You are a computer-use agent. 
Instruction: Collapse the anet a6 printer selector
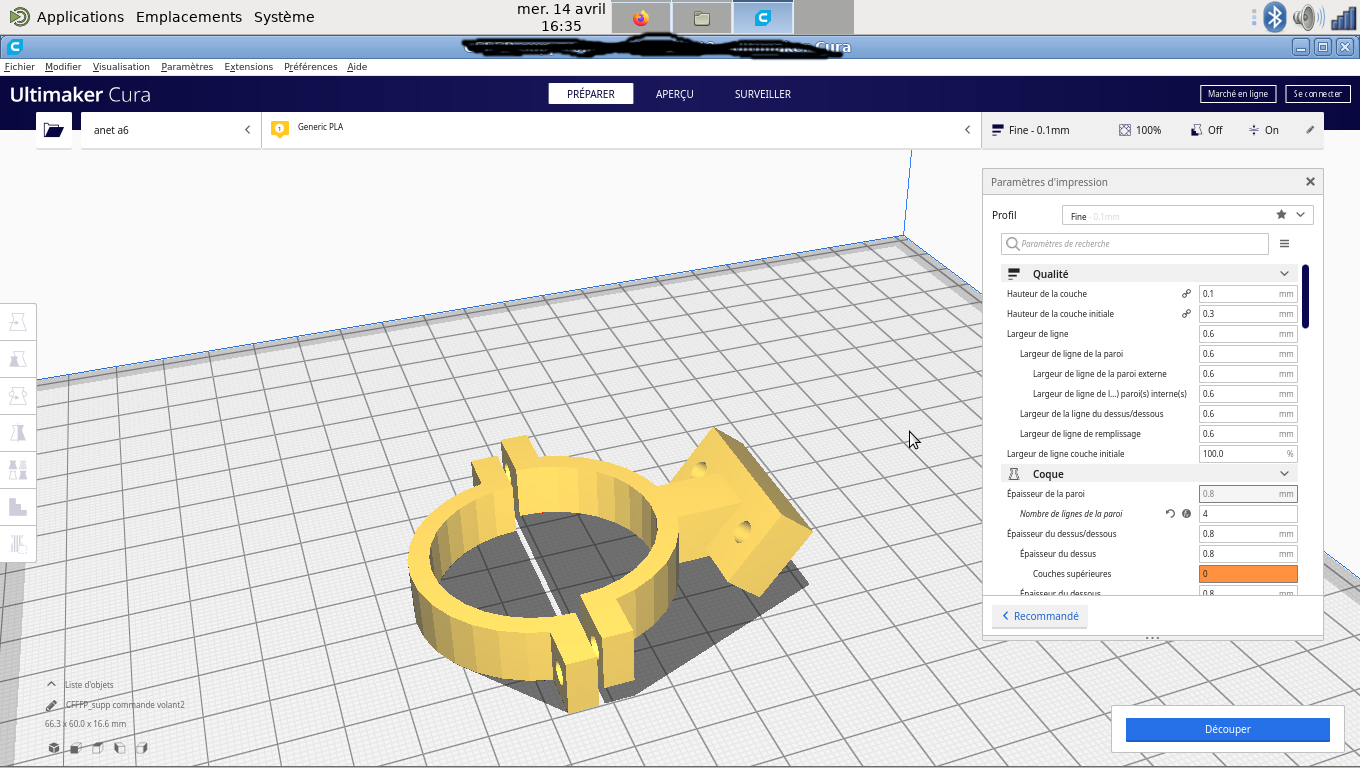248,130
